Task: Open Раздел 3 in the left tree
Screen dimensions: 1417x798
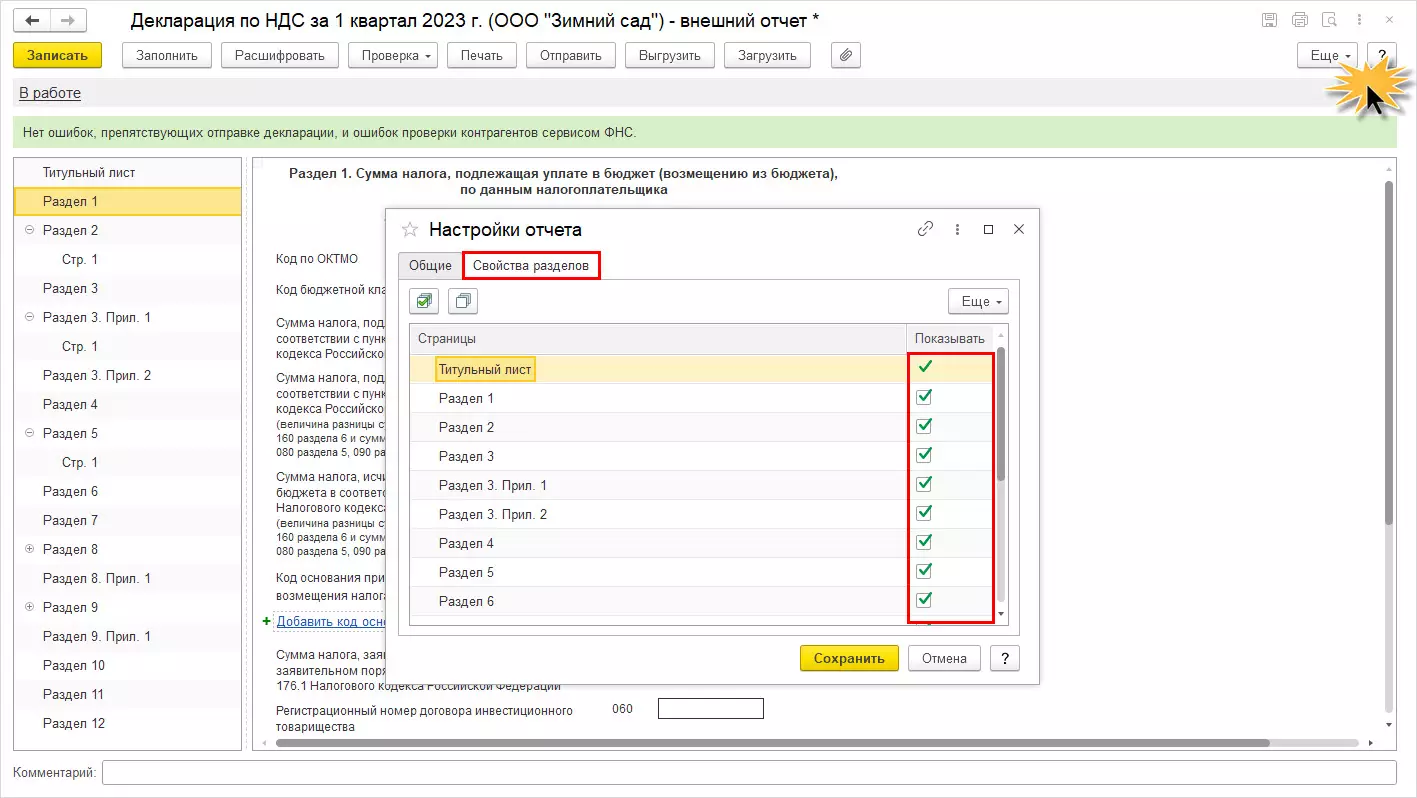Action: pos(127,288)
